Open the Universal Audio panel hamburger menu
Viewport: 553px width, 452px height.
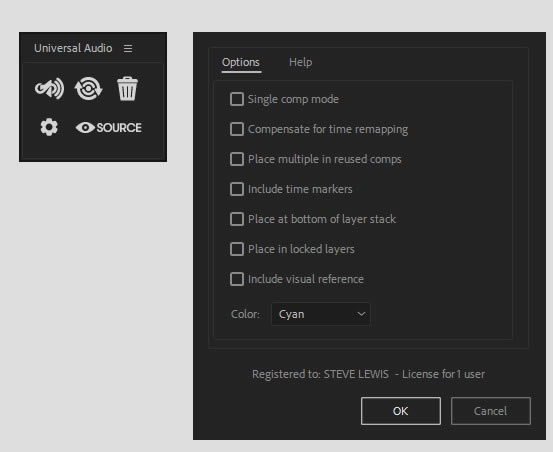(128, 48)
